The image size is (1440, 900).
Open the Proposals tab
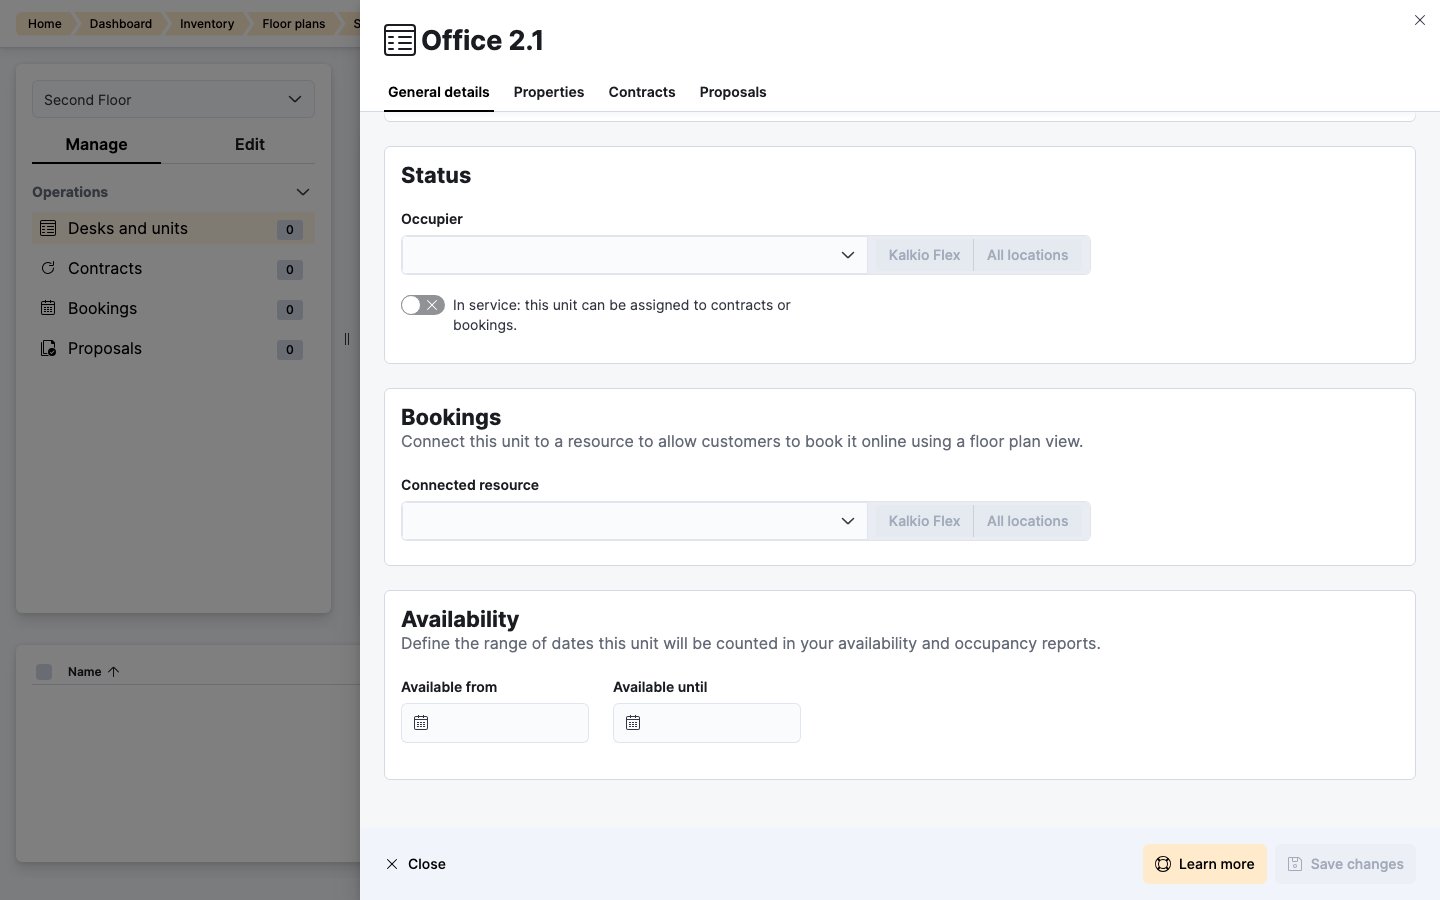tap(733, 92)
